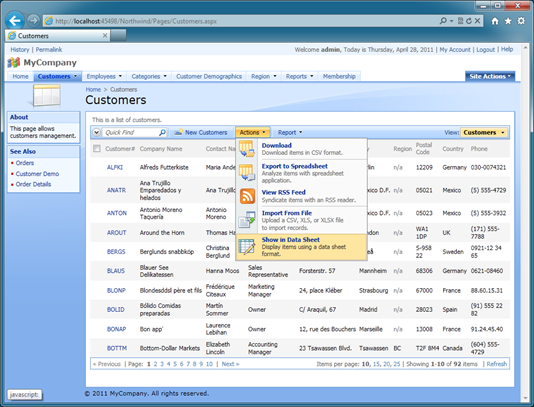Viewport: 534px width, 407px height.
Task: Expand the Site Actions menu
Action: (x=490, y=76)
